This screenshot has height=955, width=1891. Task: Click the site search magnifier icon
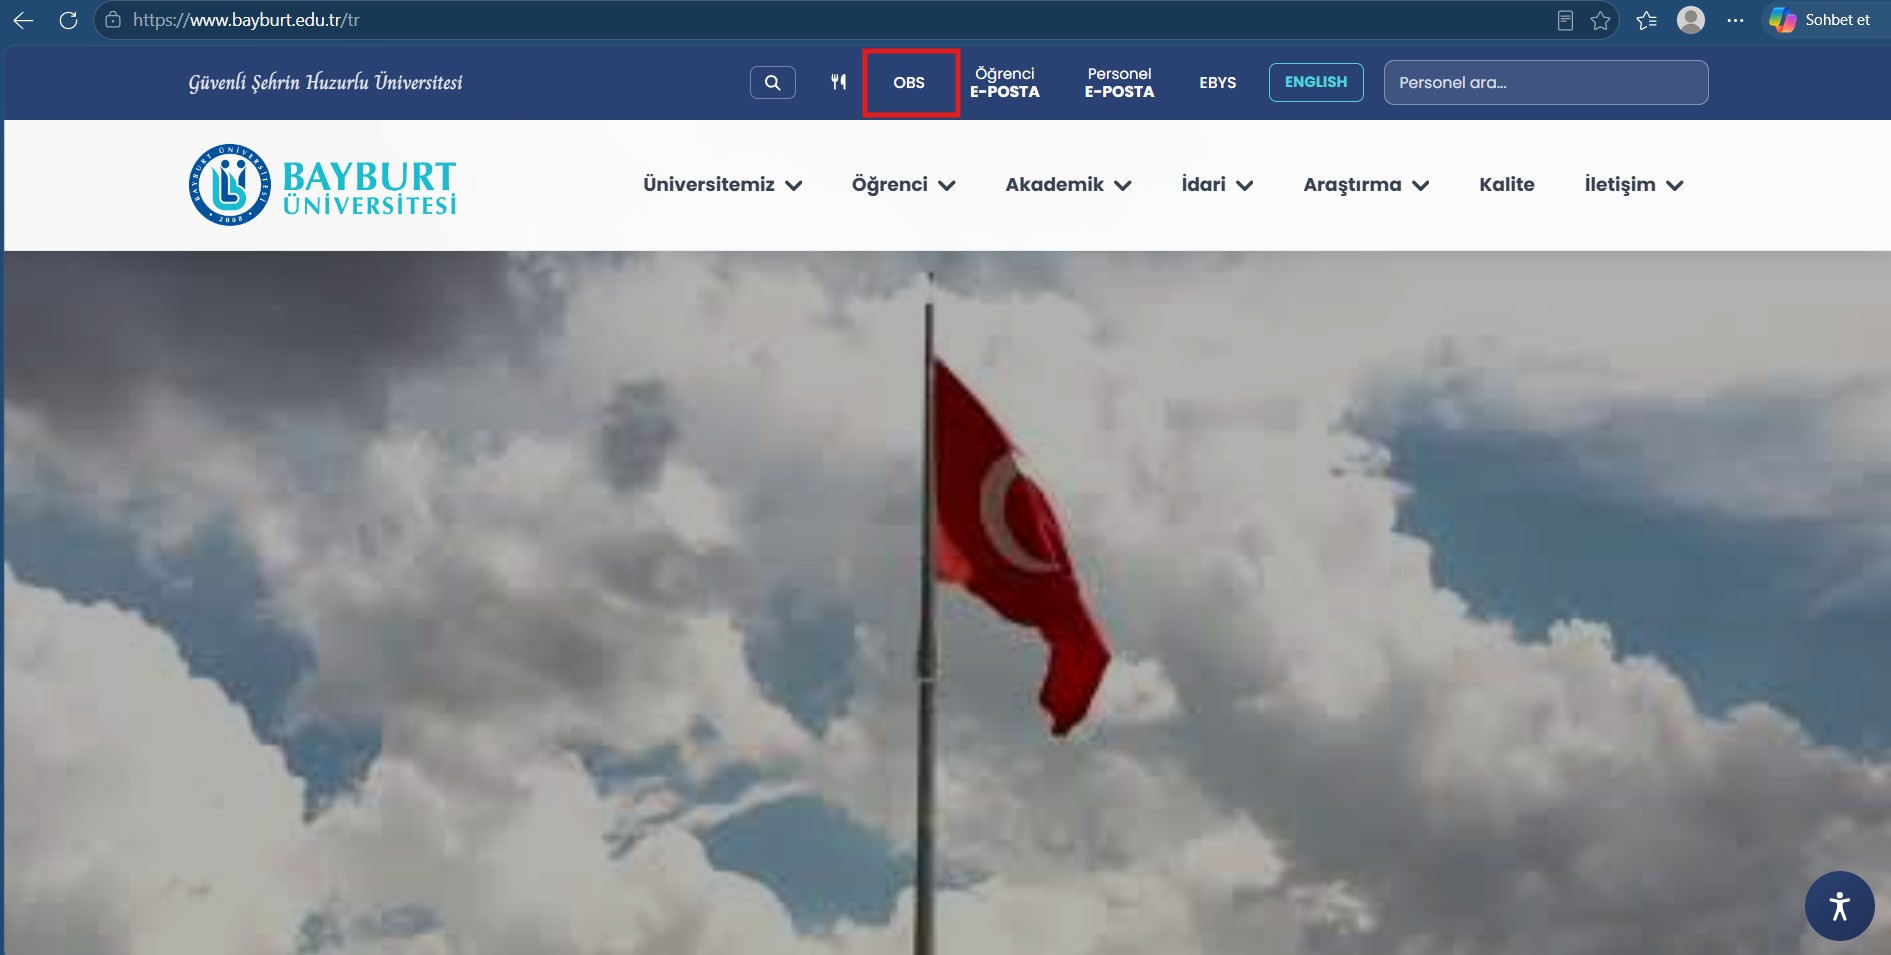click(773, 83)
